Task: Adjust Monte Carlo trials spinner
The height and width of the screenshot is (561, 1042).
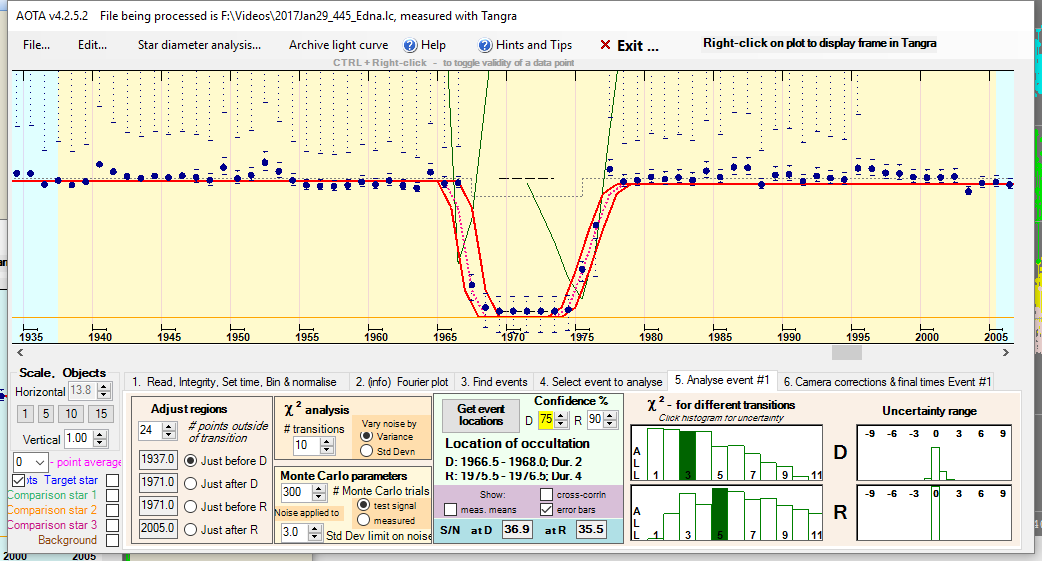Action: [319, 493]
